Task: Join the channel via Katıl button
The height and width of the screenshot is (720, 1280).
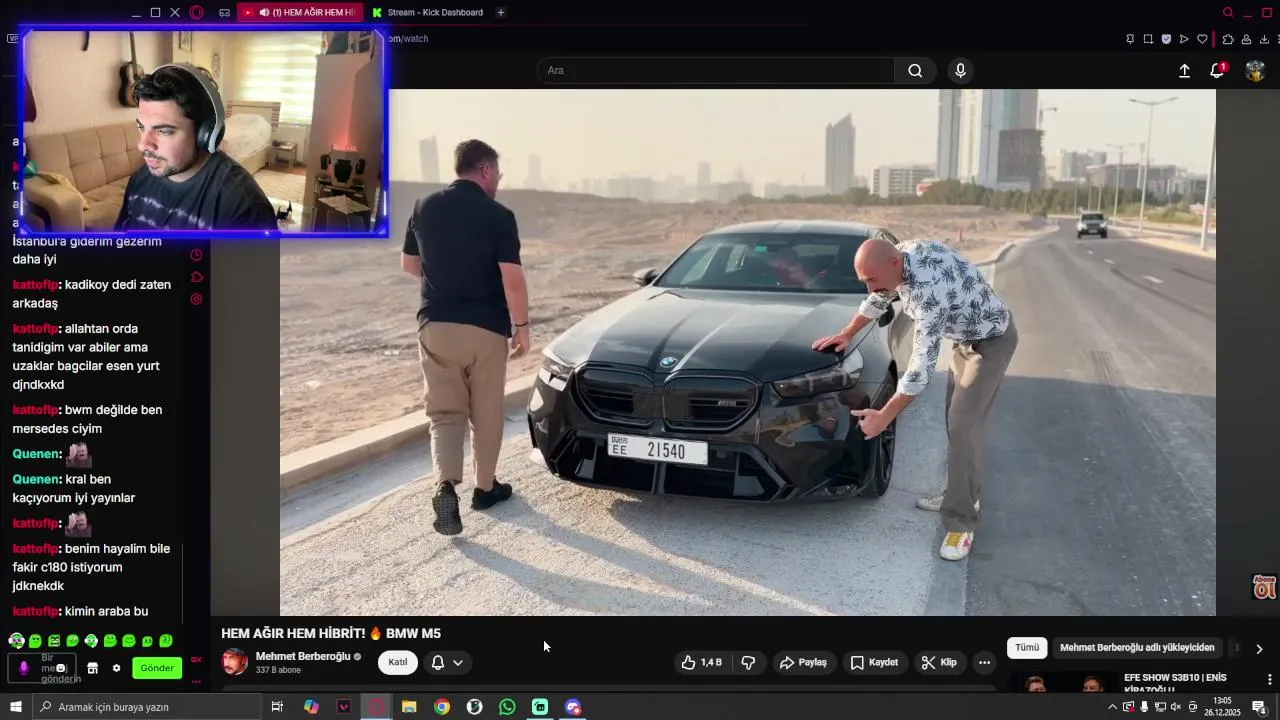Action: (398, 662)
